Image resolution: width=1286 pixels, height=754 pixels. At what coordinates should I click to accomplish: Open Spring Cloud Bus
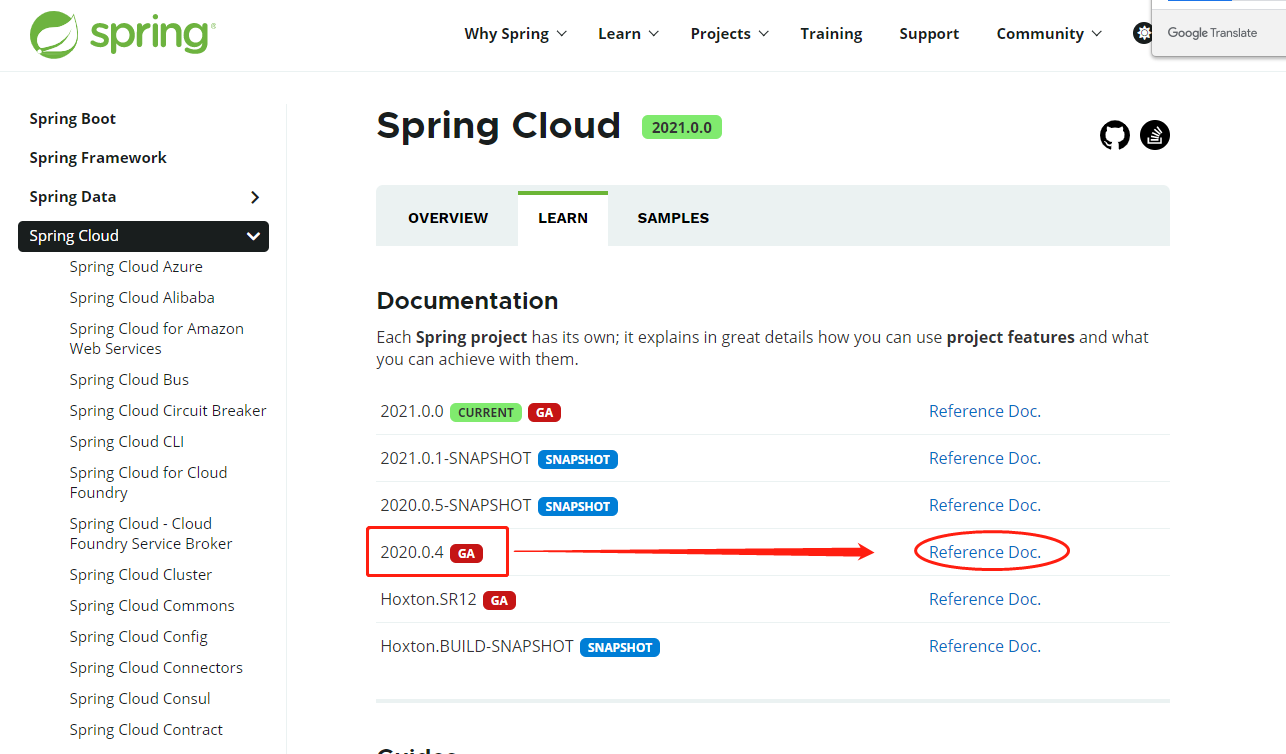(x=129, y=380)
